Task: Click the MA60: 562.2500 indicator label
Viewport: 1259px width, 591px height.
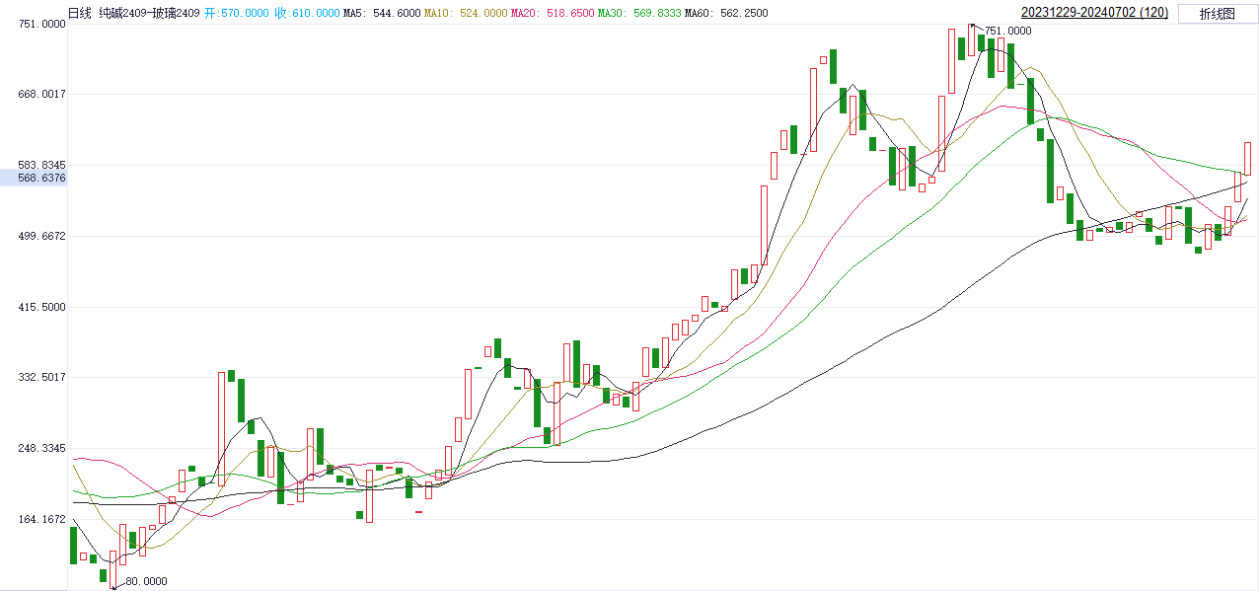Action: coord(726,13)
